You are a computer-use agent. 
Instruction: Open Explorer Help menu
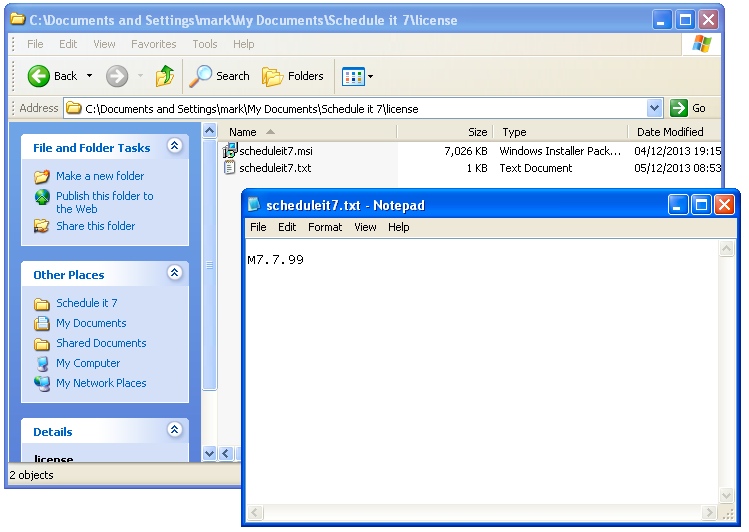(244, 44)
